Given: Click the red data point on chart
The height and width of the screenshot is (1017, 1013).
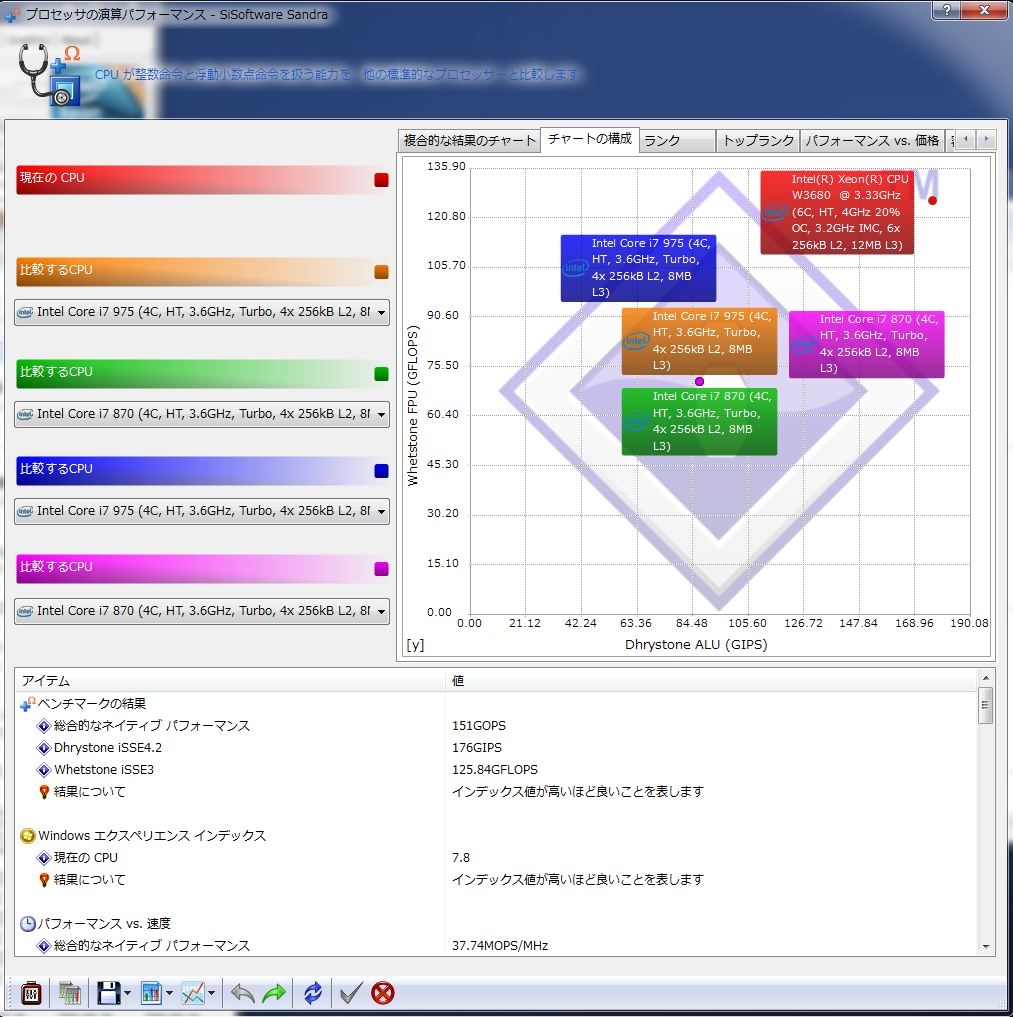Looking at the screenshot, I should (x=932, y=200).
